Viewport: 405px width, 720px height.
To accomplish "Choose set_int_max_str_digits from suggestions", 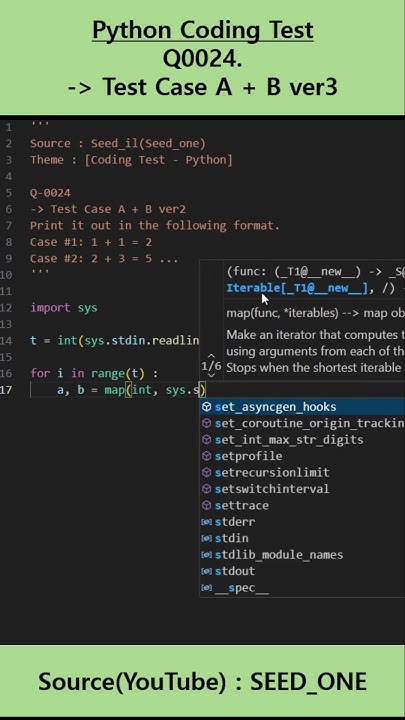I will [x=303, y=439].
